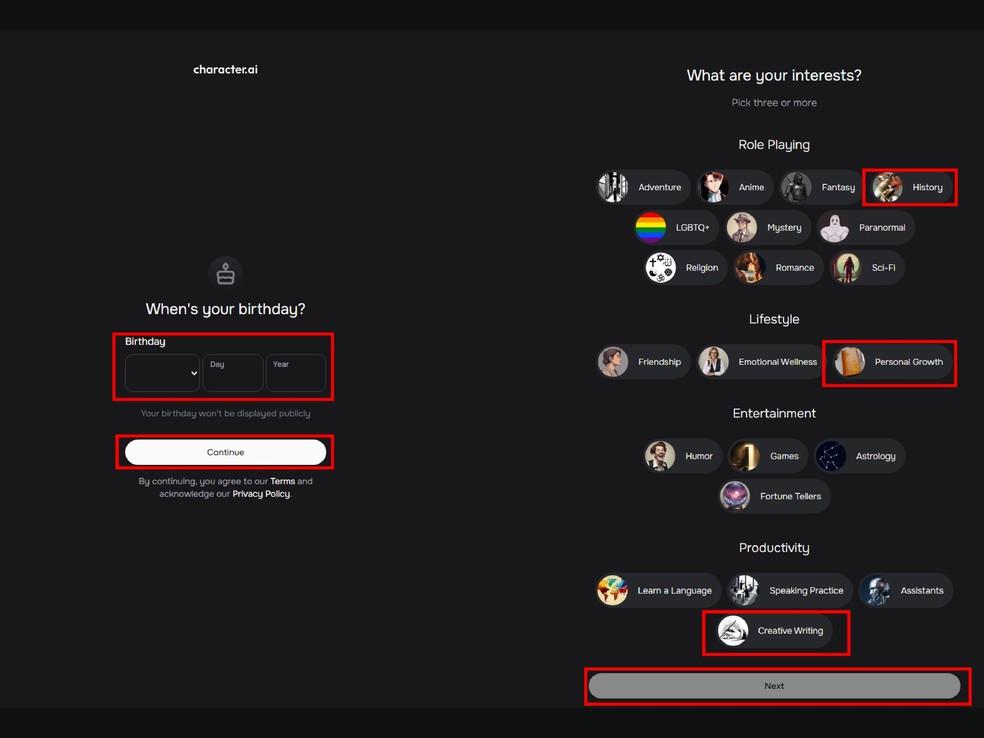Click the character.ai logo

click(225, 70)
